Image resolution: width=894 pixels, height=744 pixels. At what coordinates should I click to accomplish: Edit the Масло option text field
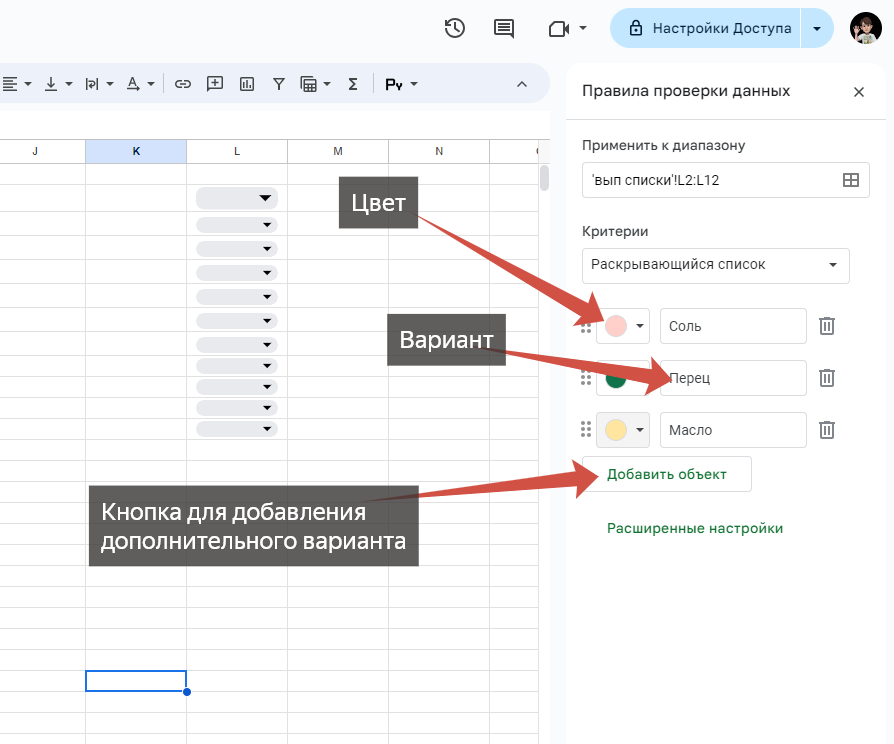pyautogui.click(x=733, y=430)
